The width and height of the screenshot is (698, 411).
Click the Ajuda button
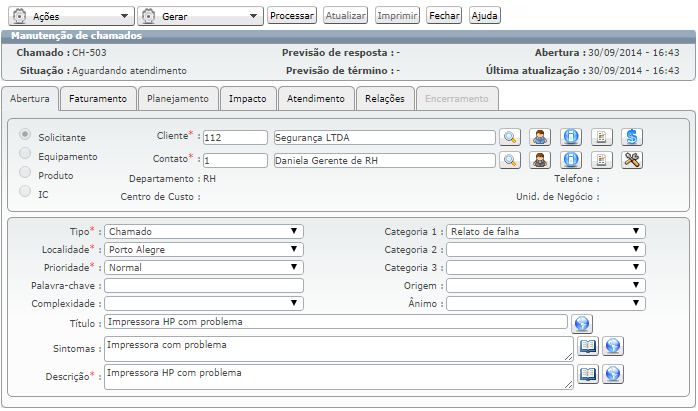tap(484, 16)
